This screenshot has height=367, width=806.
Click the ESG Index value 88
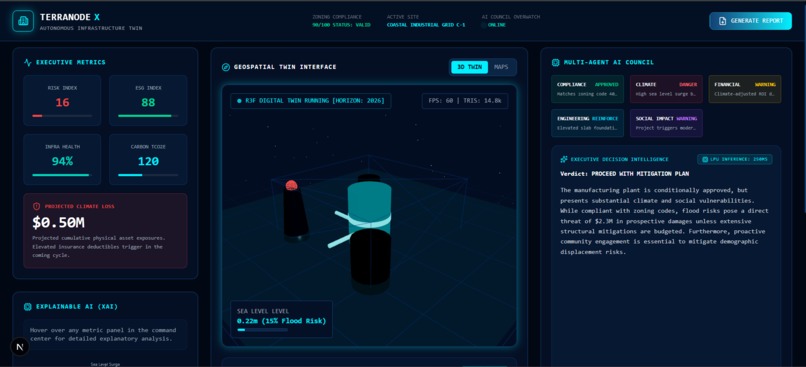click(x=148, y=102)
